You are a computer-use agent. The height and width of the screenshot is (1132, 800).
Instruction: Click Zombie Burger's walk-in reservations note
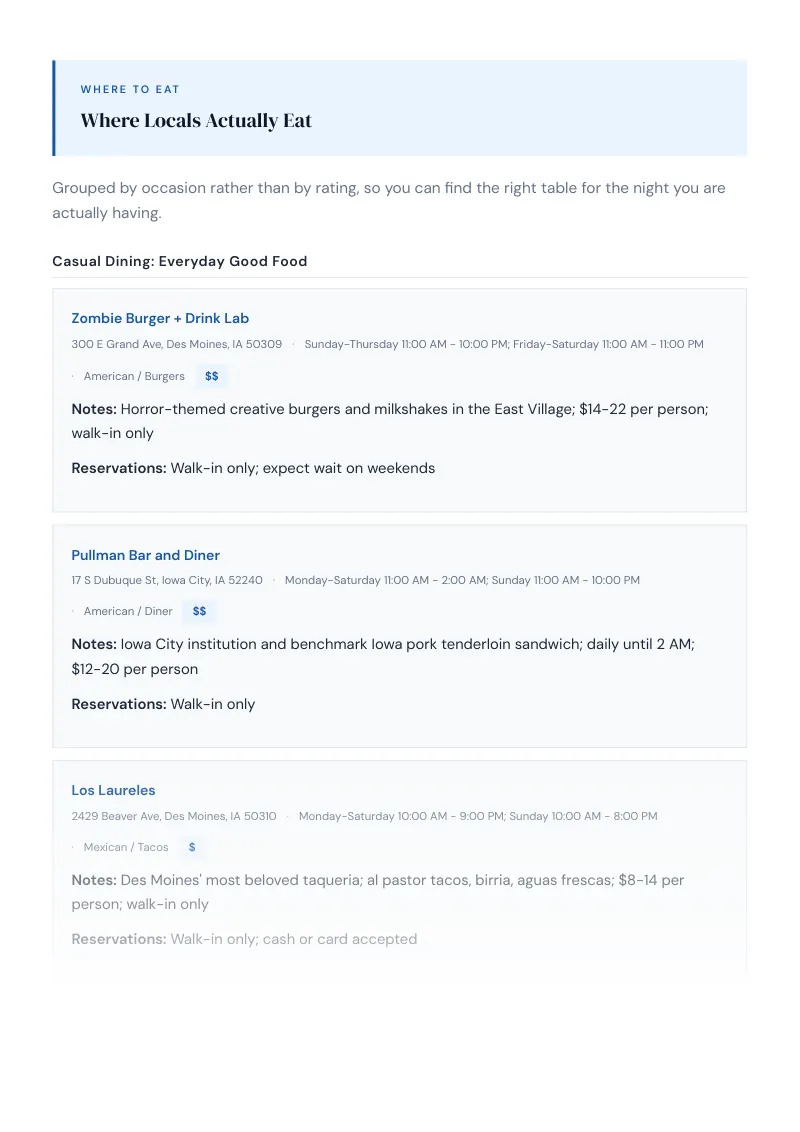(253, 469)
